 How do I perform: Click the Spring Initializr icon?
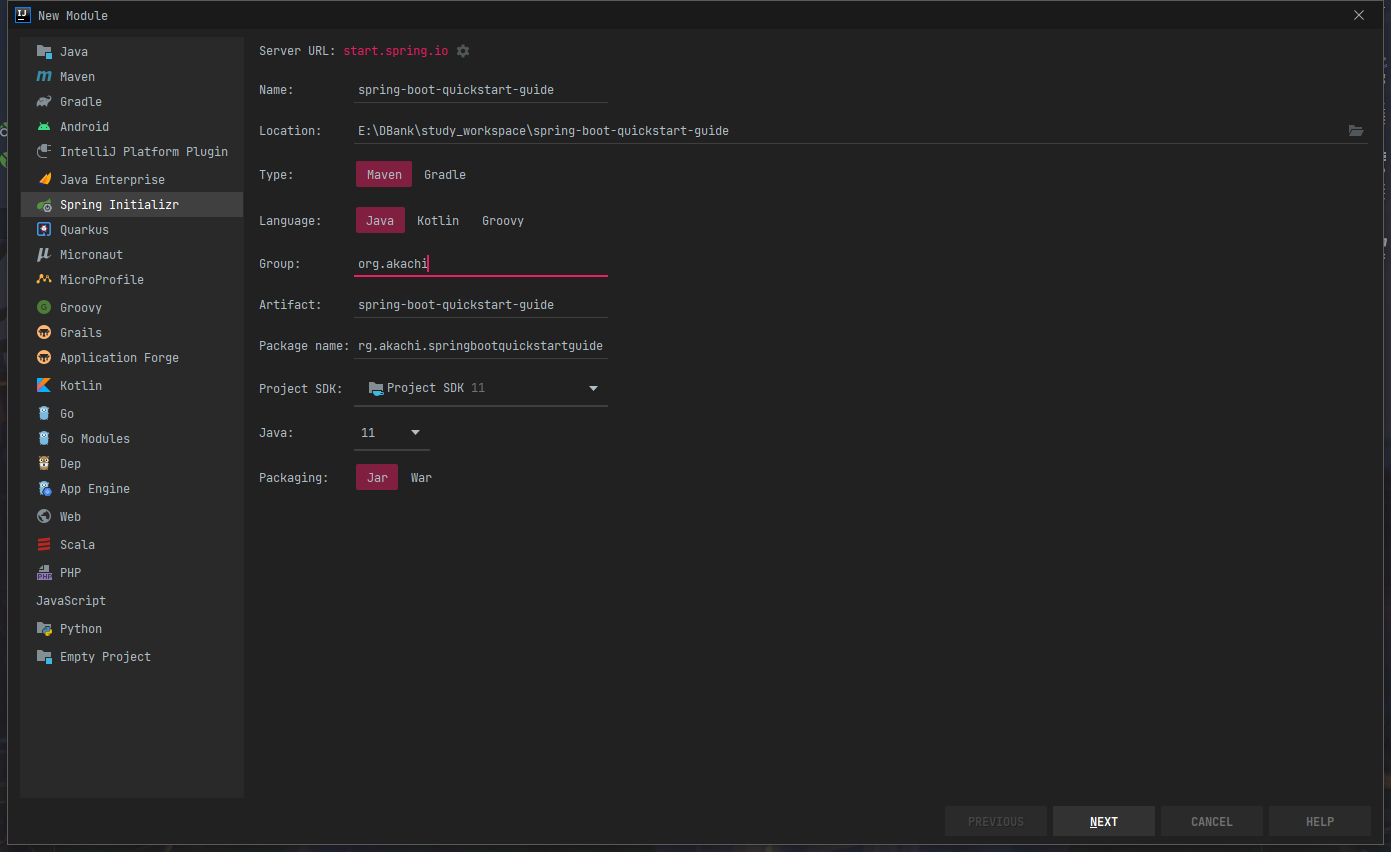[x=44, y=204]
